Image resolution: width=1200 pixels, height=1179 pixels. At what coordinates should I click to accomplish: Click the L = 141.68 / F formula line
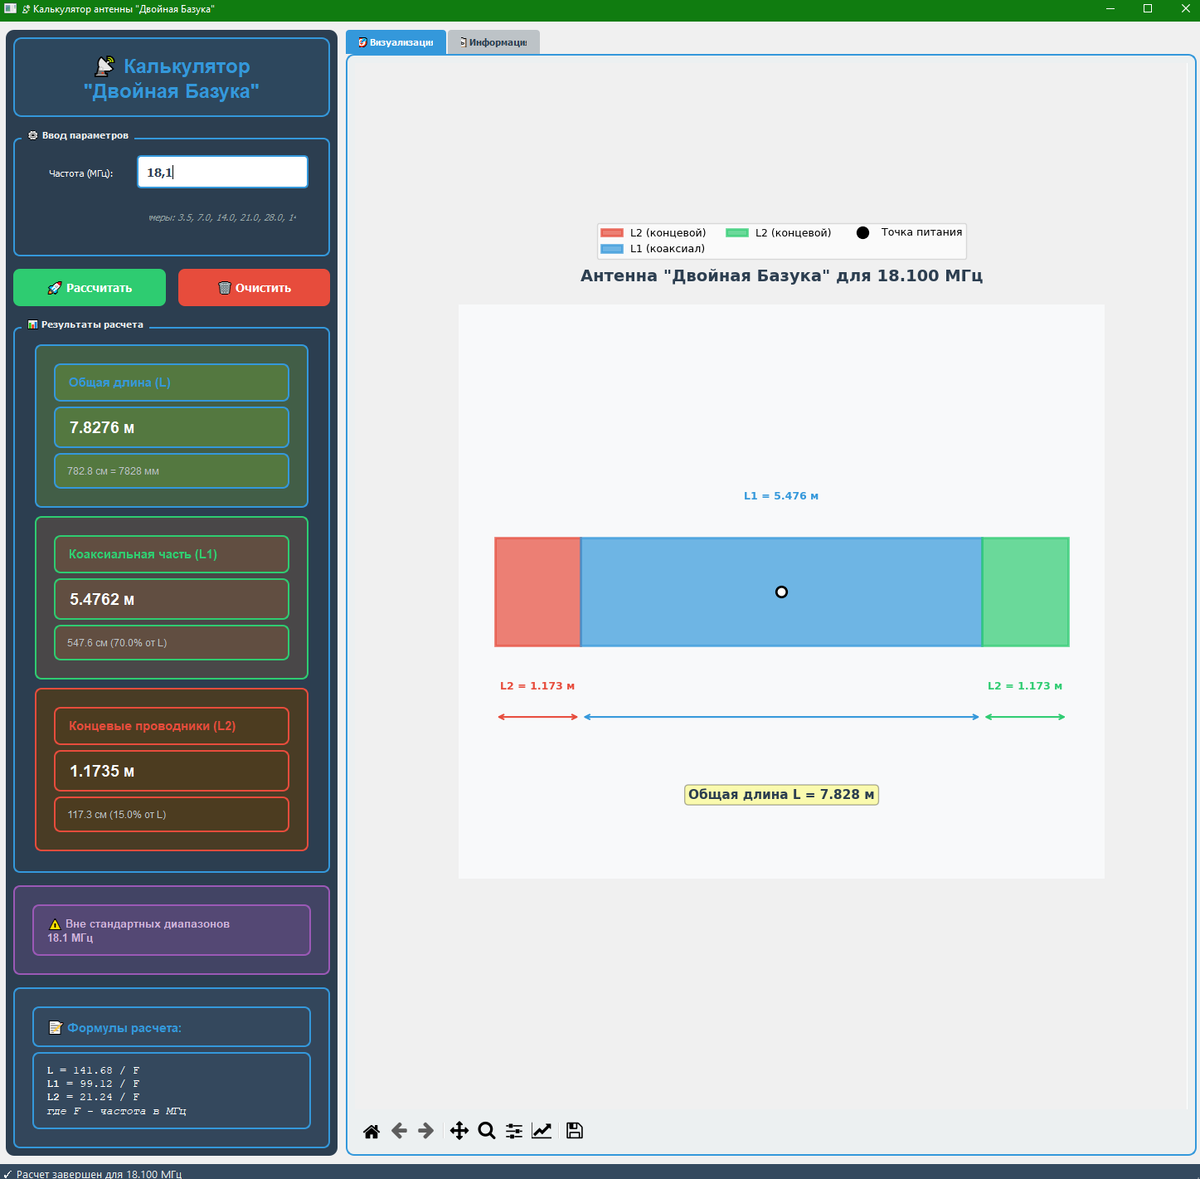click(x=93, y=1070)
